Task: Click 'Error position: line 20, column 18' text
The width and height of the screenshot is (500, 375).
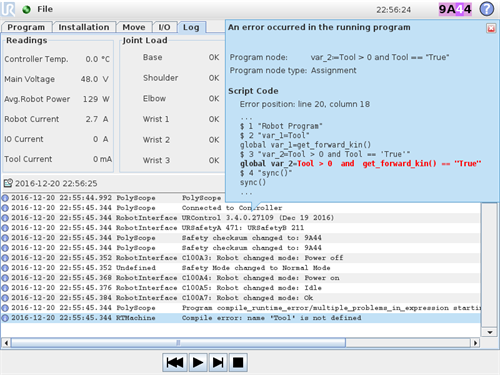Action: point(305,104)
